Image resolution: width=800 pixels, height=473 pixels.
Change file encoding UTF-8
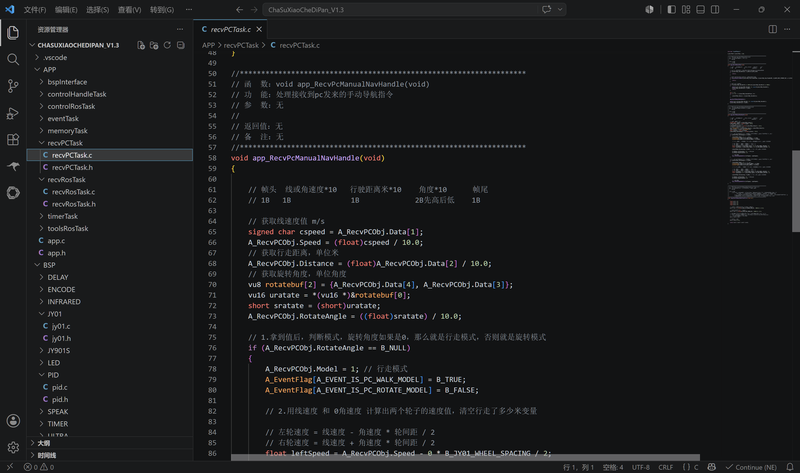tap(641, 467)
